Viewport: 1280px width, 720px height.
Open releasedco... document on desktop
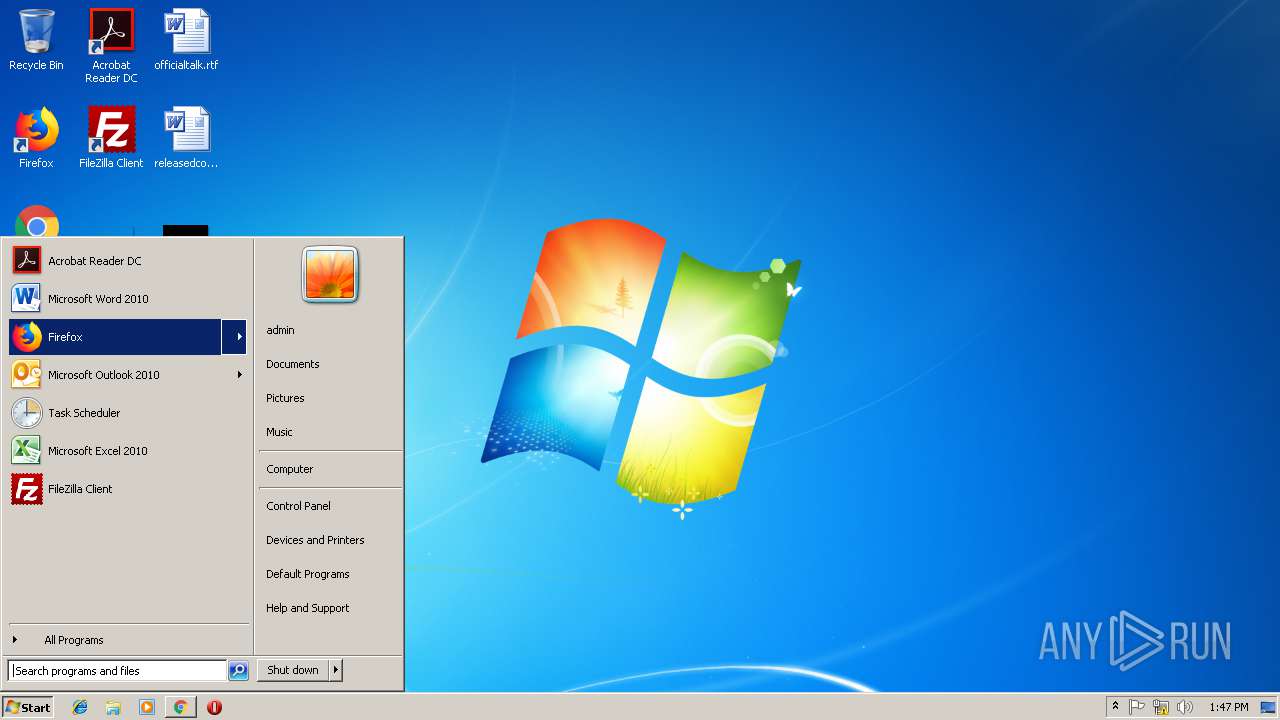(186, 138)
